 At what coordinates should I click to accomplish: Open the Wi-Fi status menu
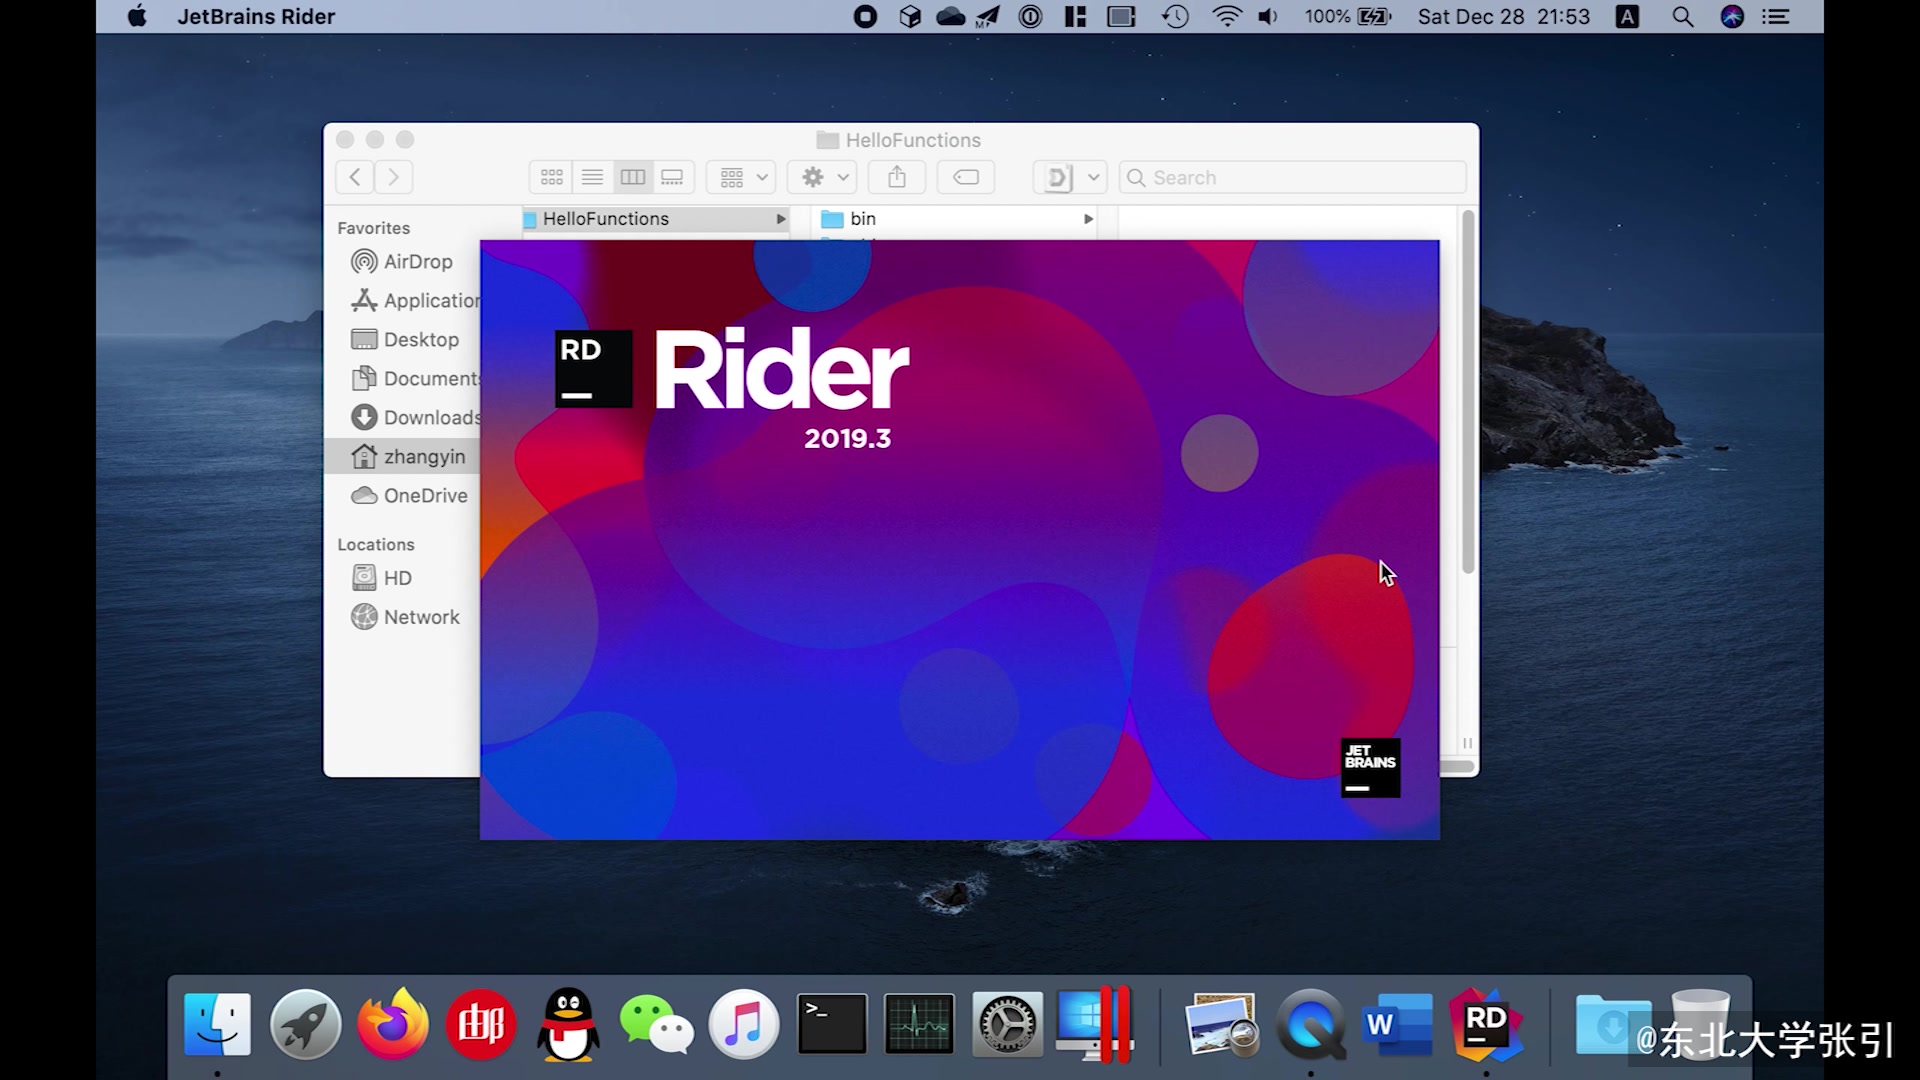[x=1226, y=16]
